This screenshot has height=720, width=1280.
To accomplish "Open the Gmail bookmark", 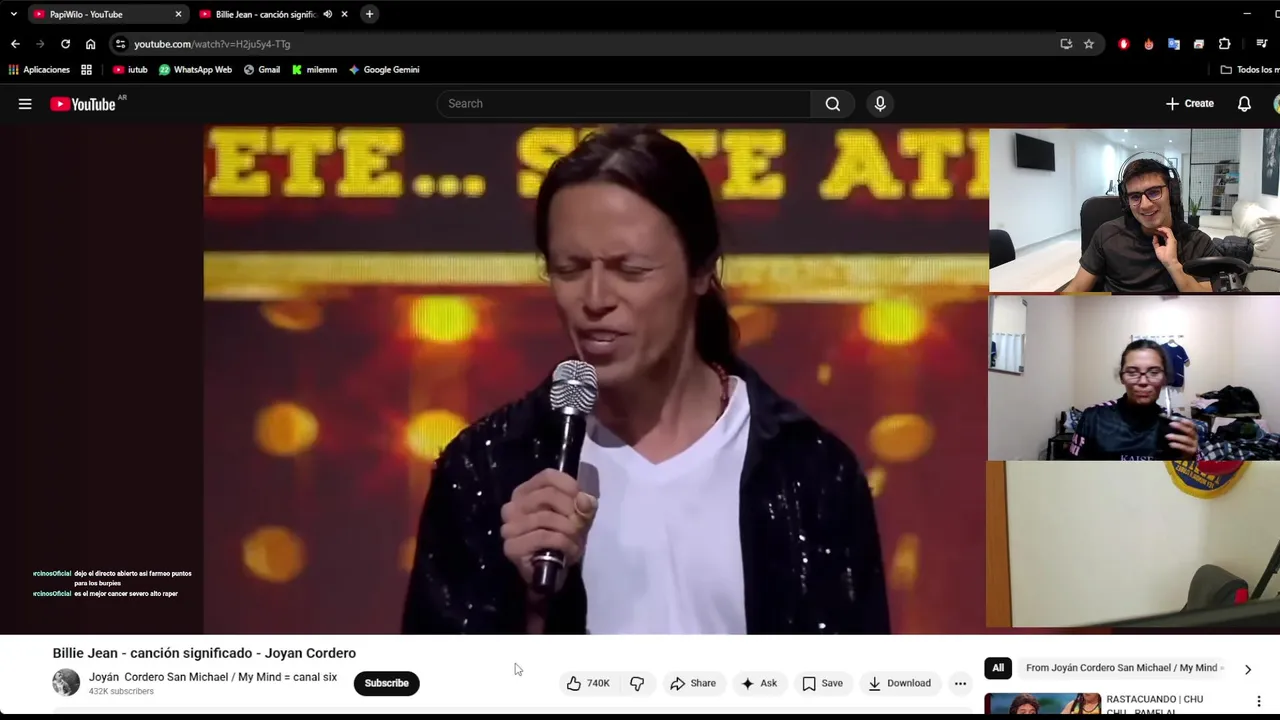I will tap(262, 70).
